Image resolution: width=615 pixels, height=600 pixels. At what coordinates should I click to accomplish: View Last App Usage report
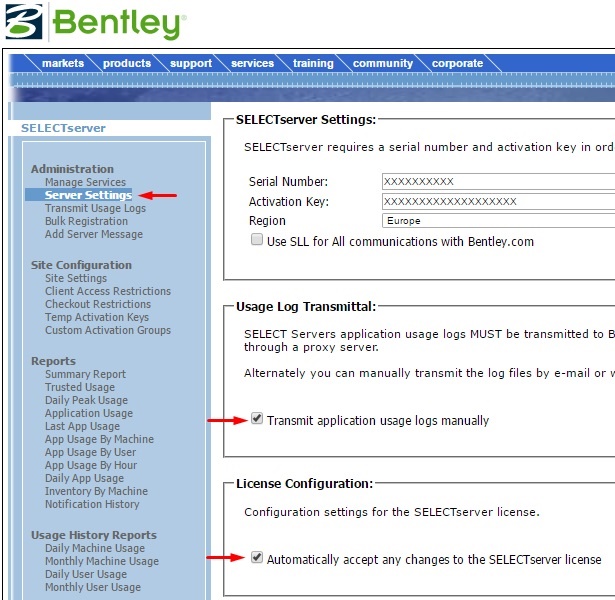tap(82, 426)
